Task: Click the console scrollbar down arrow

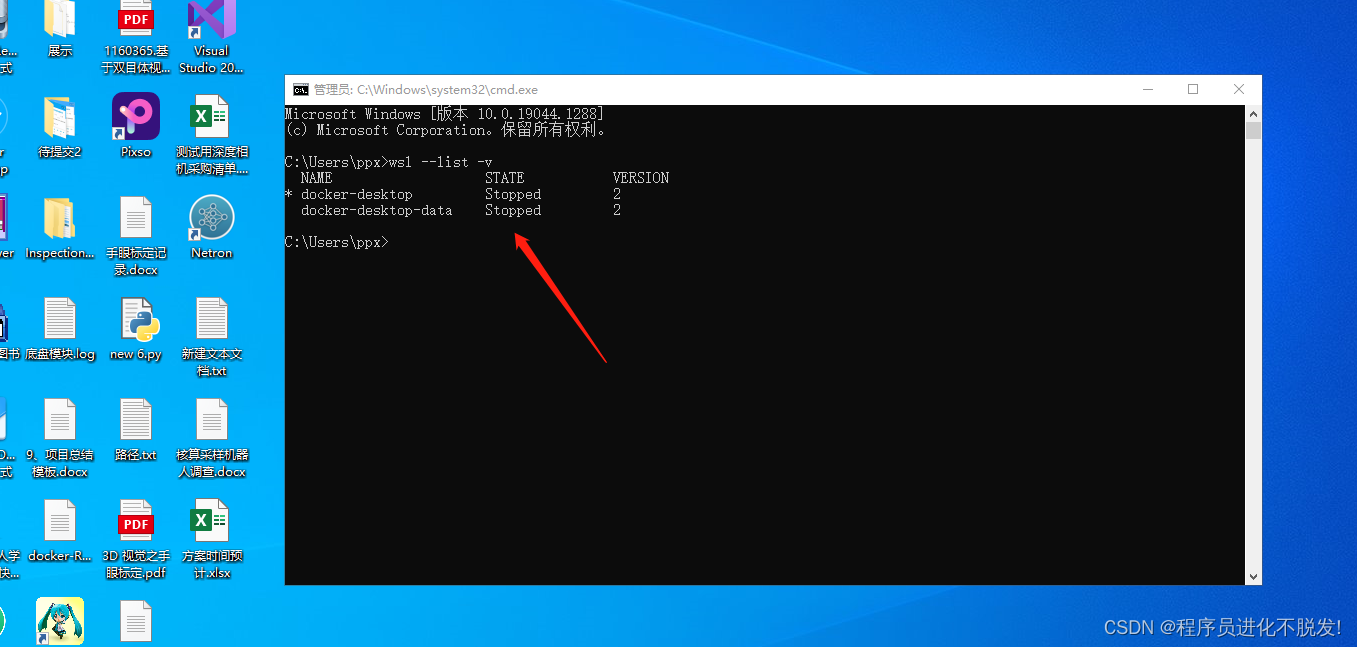Action: (1253, 576)
